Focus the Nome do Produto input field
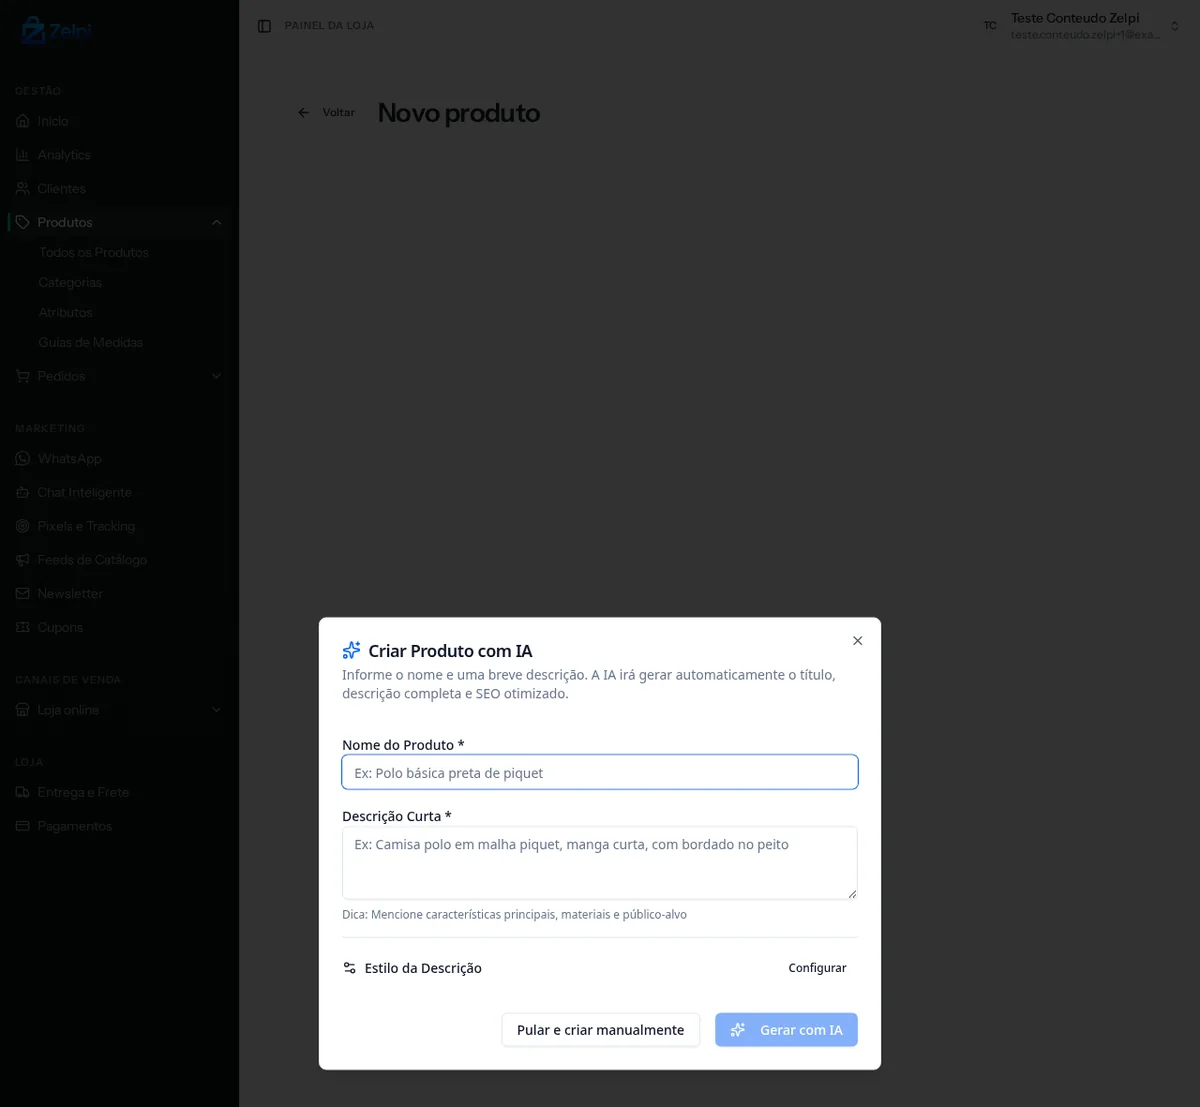Screen dimensions: 1200x1107 pyautogui.click(x=600, y=772)
